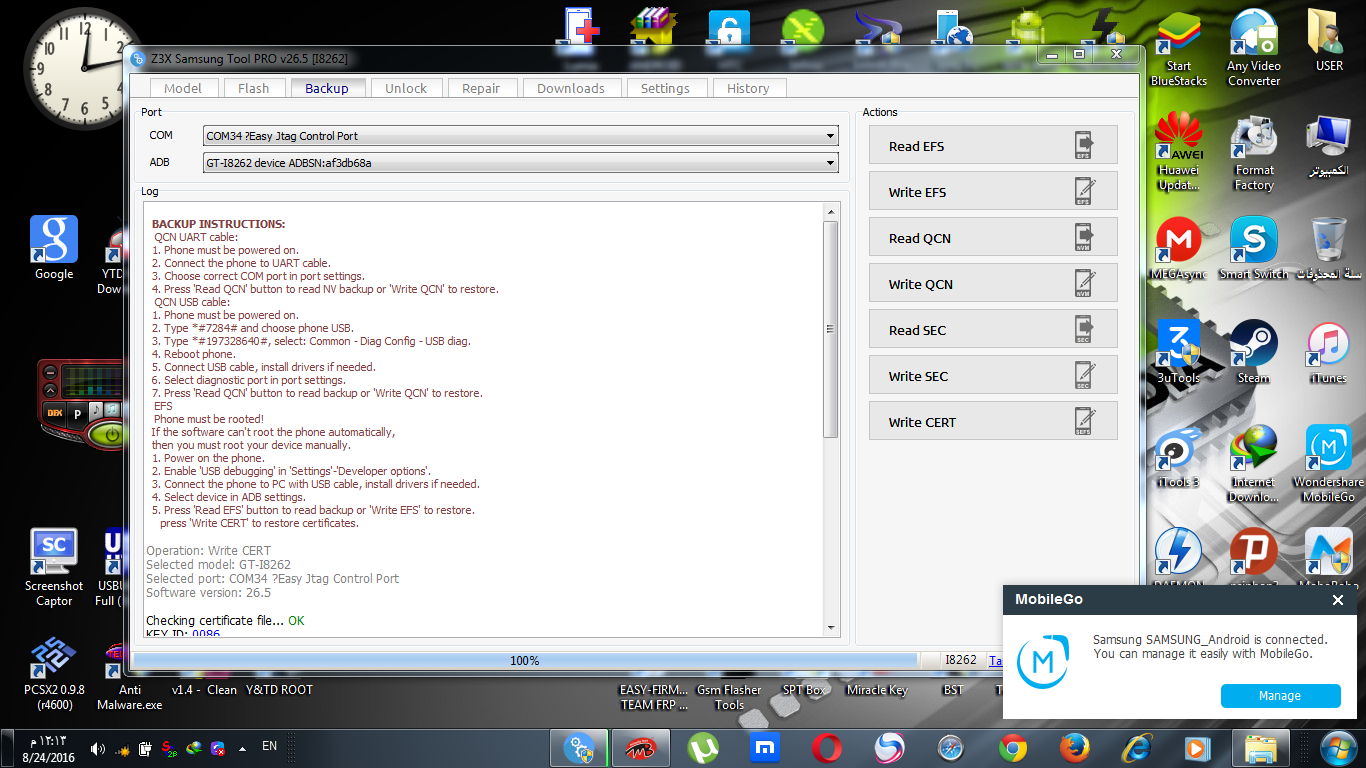The width and height of the screenshot is (1366, 768).
Task: Open the psiphon3 desktop shortcut
Action: click(x=1254, y=556)
